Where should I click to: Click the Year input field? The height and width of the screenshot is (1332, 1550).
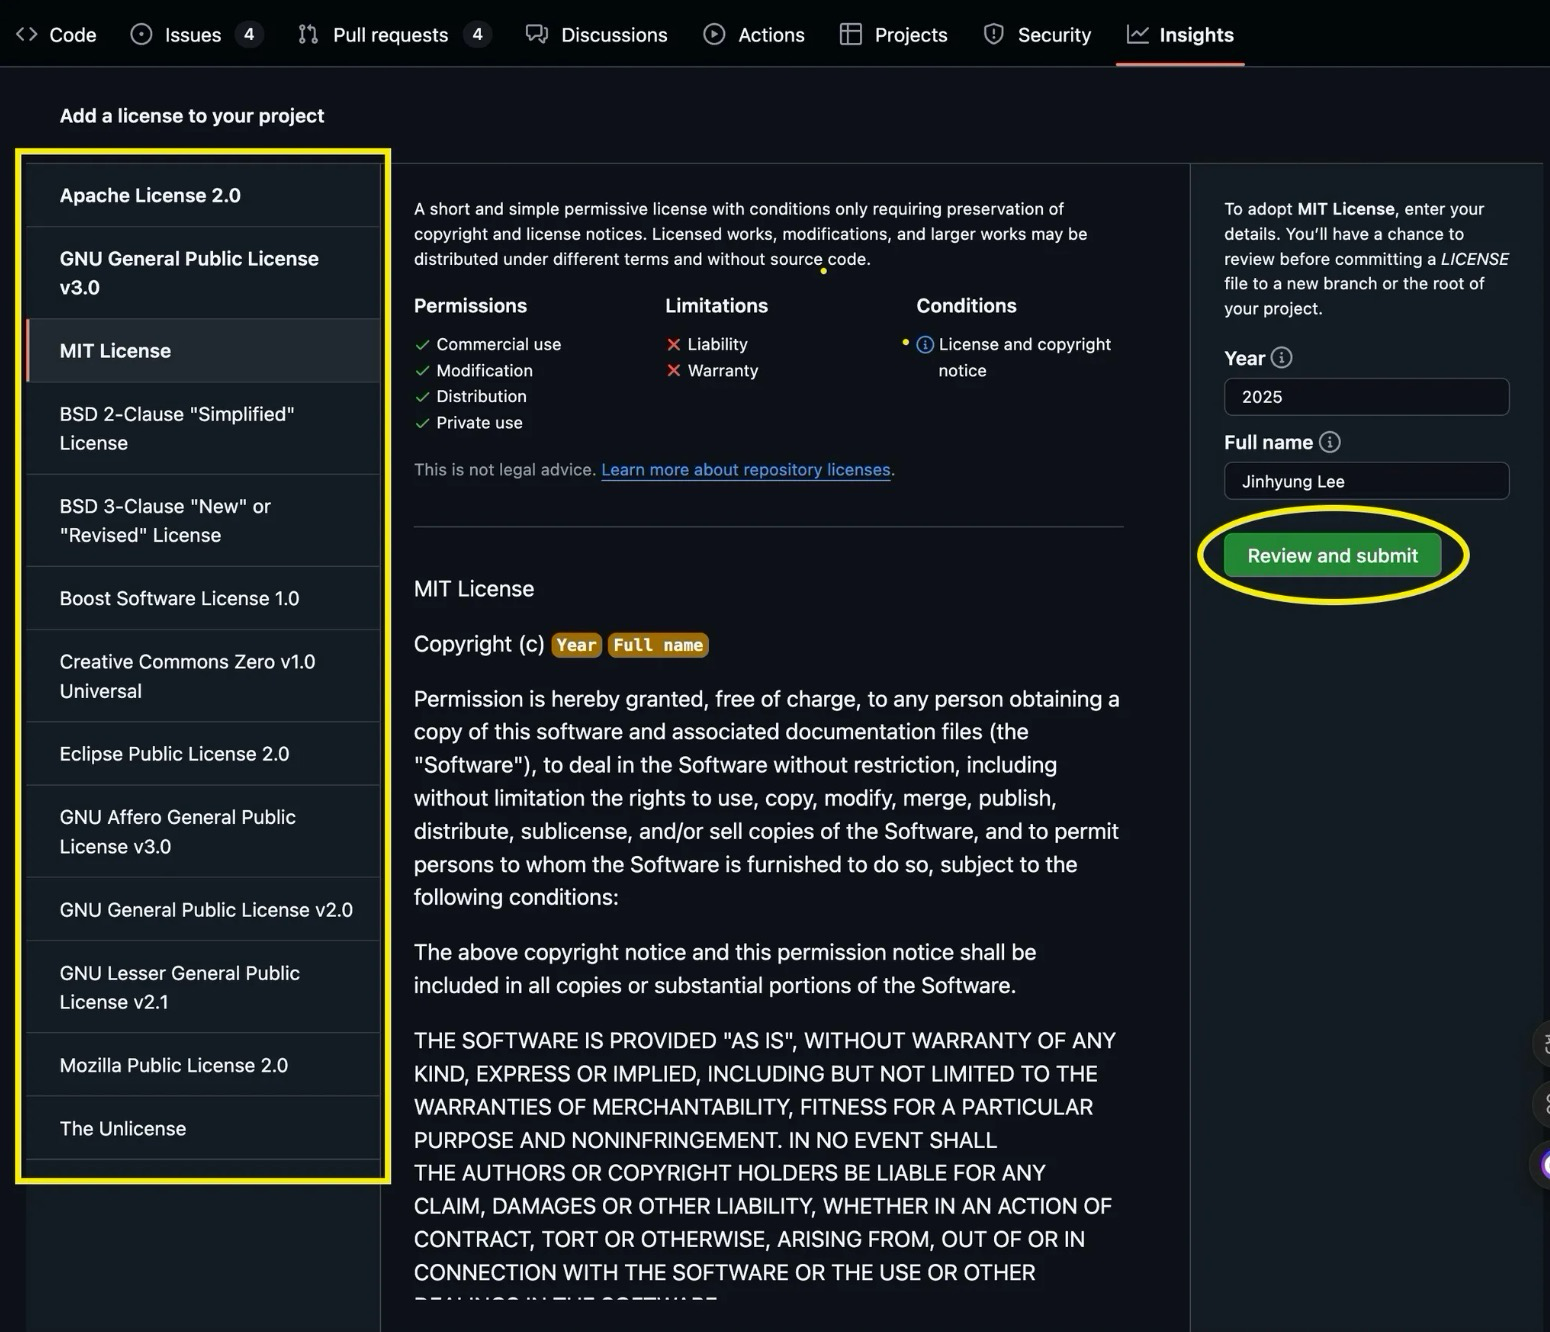1366,397
